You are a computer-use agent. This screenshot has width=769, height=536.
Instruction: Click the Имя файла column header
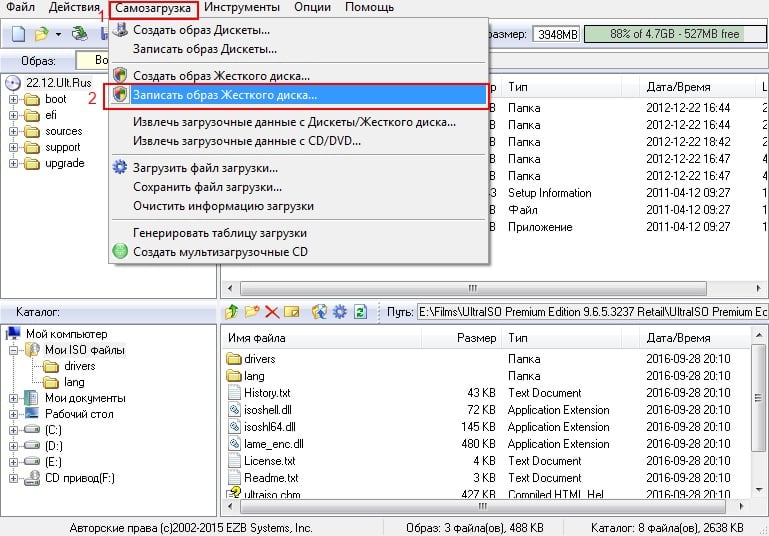(x=258, y=338)
